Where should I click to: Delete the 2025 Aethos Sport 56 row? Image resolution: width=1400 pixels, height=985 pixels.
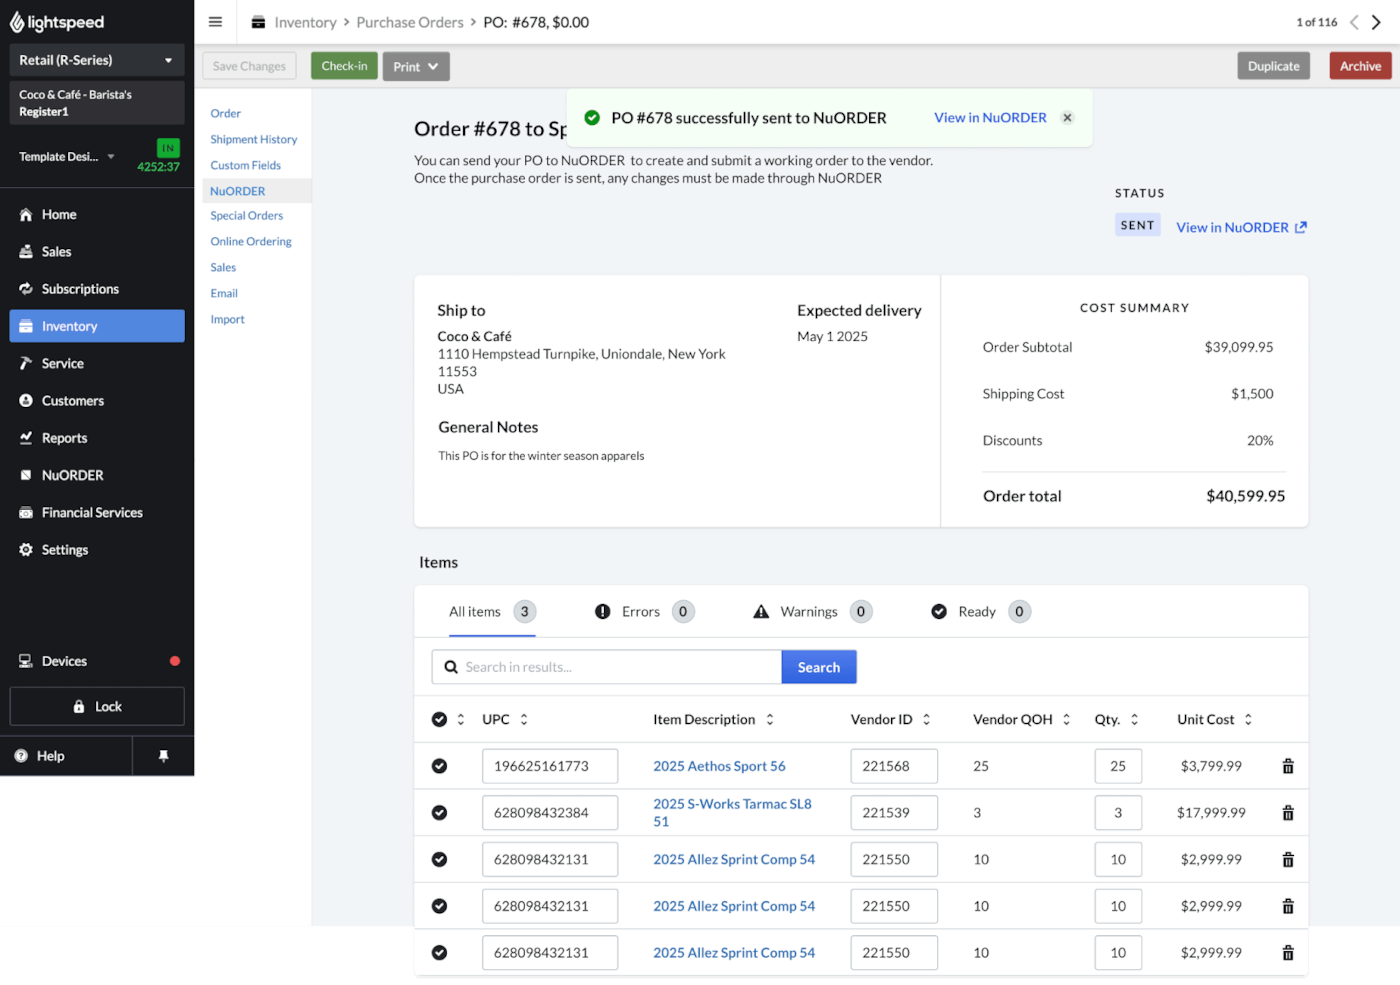[x=1288, y=766]
